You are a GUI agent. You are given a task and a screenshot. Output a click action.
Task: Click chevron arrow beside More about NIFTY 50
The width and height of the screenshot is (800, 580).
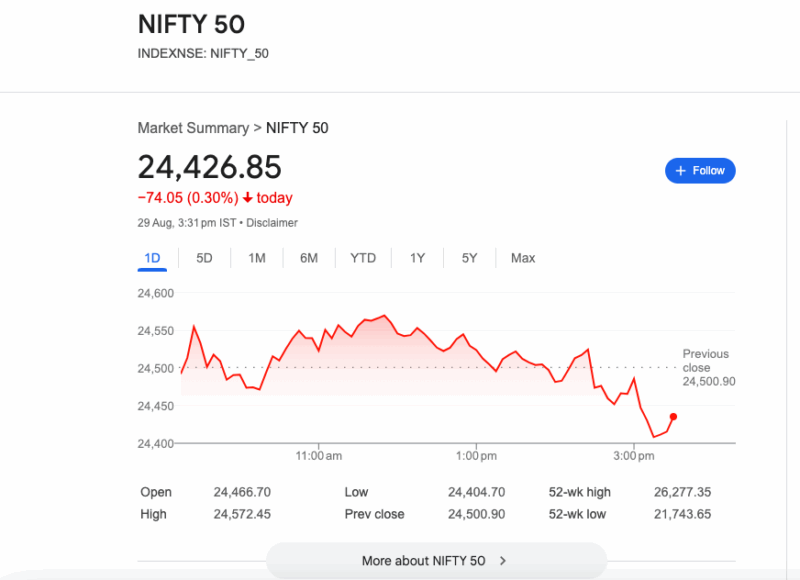tap(503, 561)
